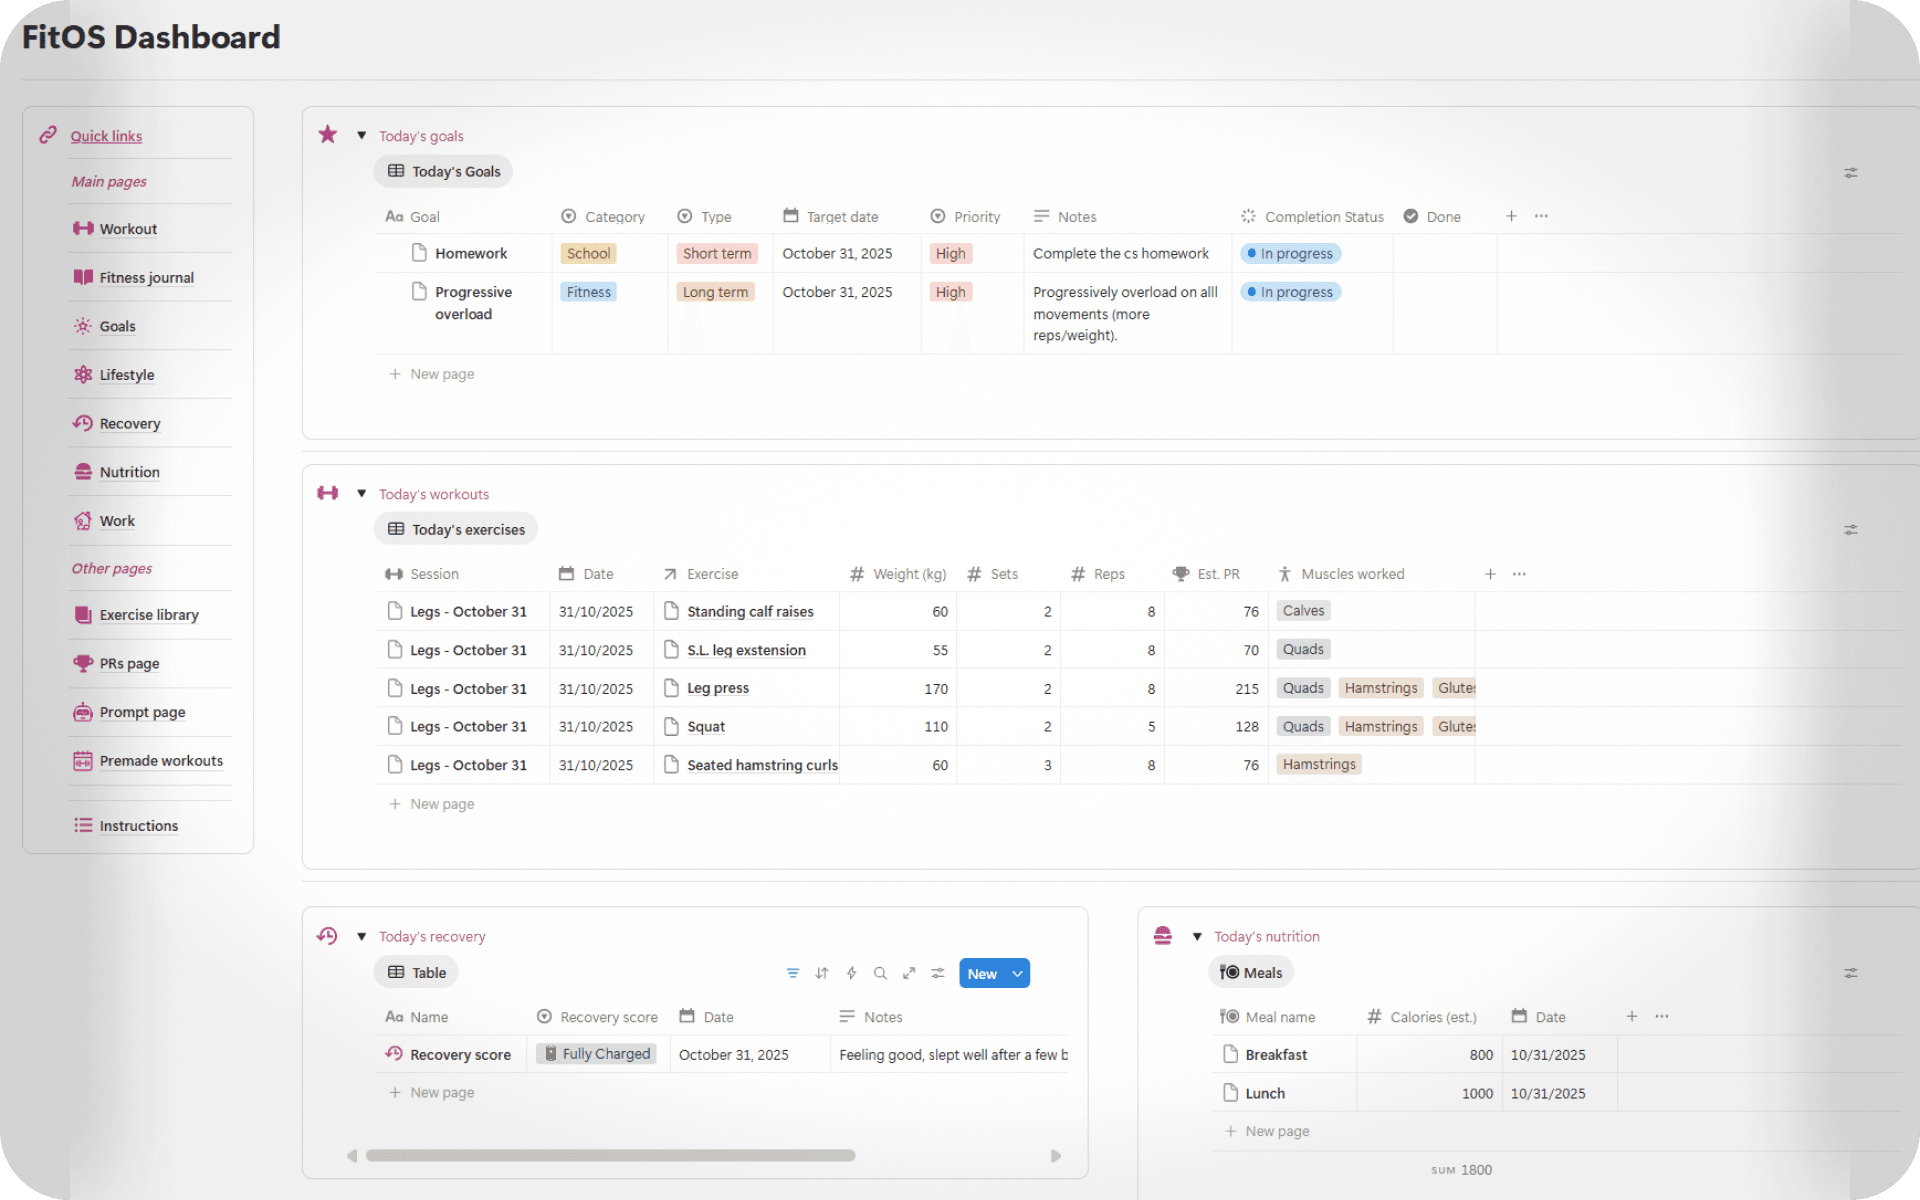Open view settings for Today's Goals
The image size is (1920, 1200).
click(1850, 173)
